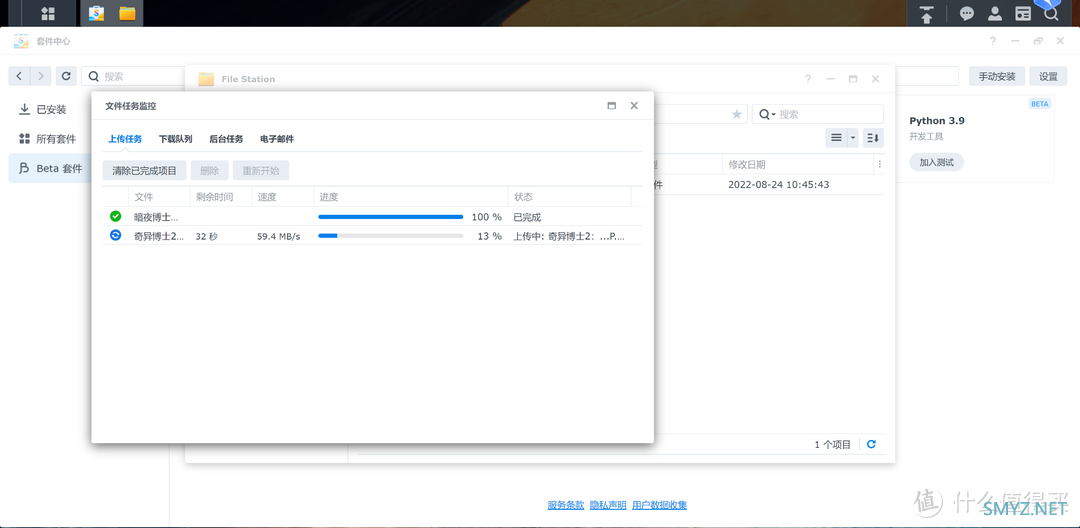Add current folder to favorites star

pyautogui.click(x=737, y=114)
